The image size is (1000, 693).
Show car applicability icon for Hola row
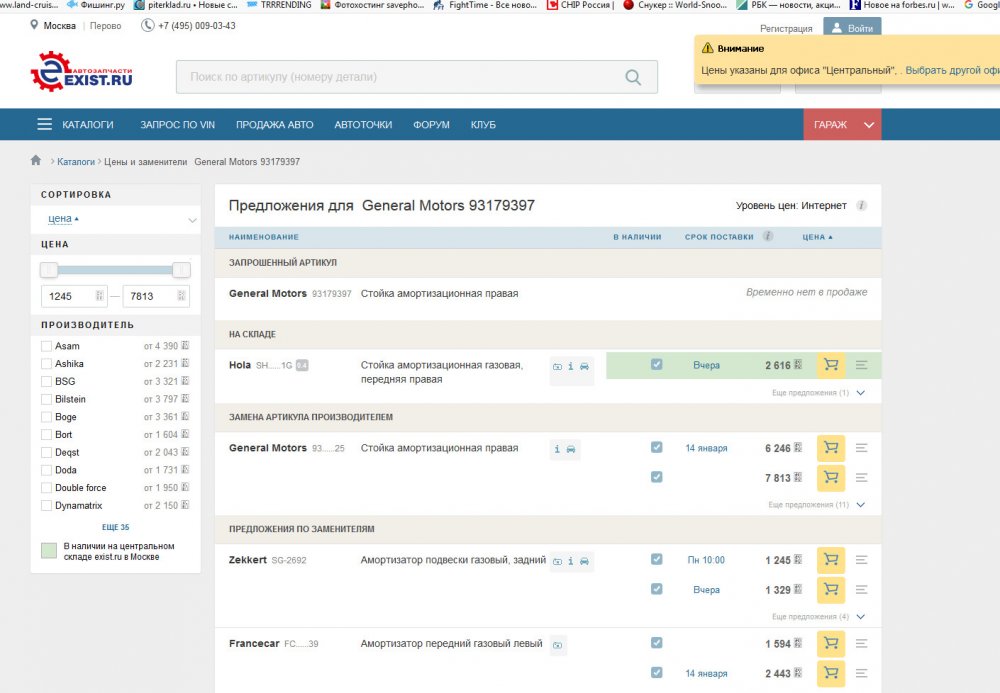(x=584, y=367)
